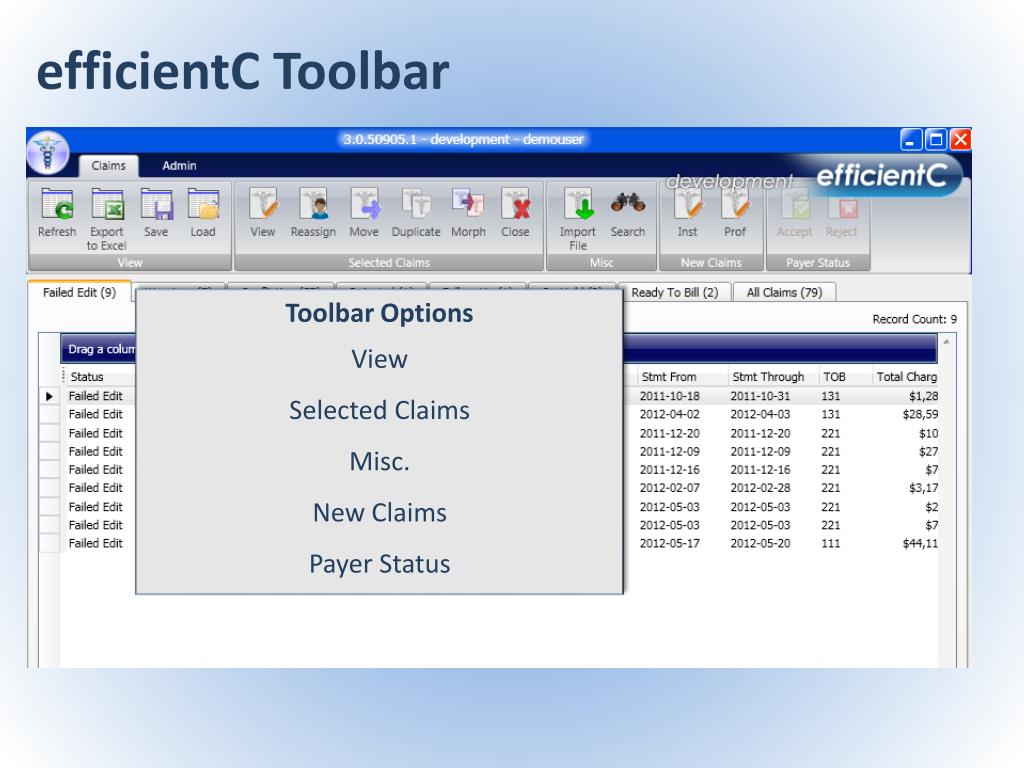Image resolution: width=1024 pixels, height=768 pixels.
Task: Maximize the efficientC window
Action: tap(936, 140)
